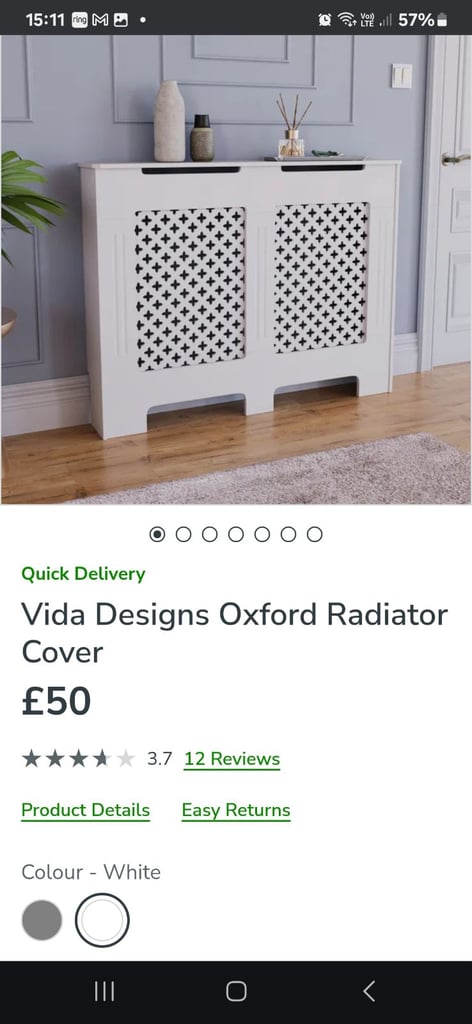Tap the radiator cover product image

tap(236, 269)
